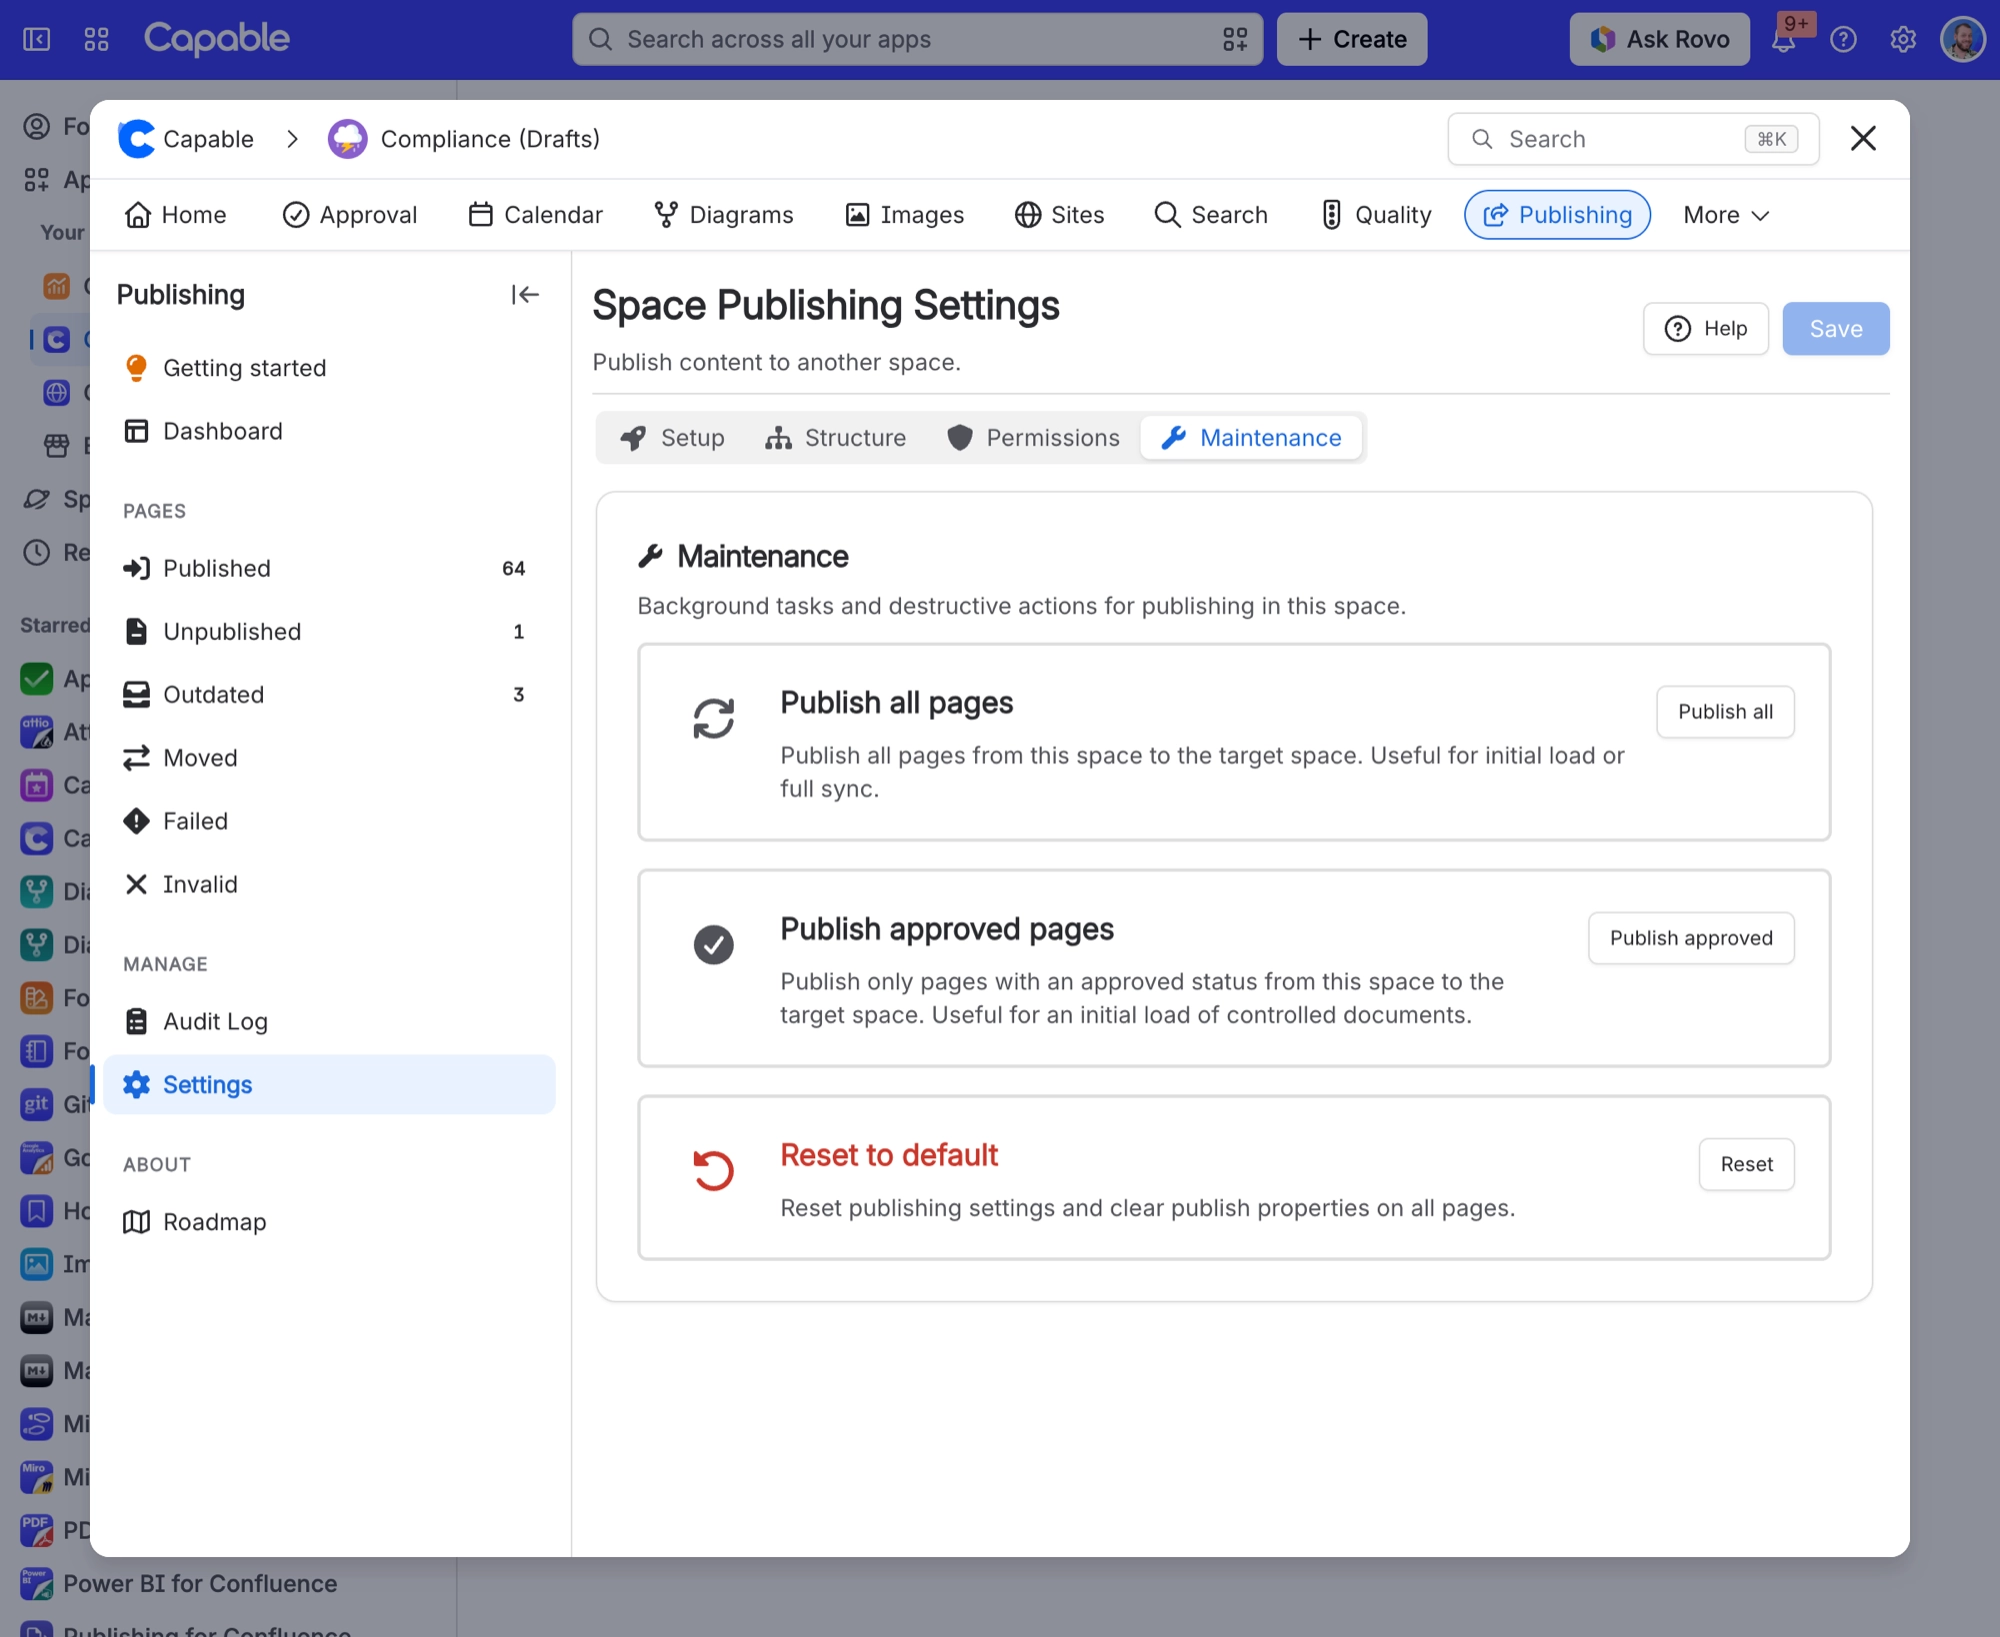2000x1637 pixels.
Task: Open the notifications bell
Action: (x=1784, y=40)
